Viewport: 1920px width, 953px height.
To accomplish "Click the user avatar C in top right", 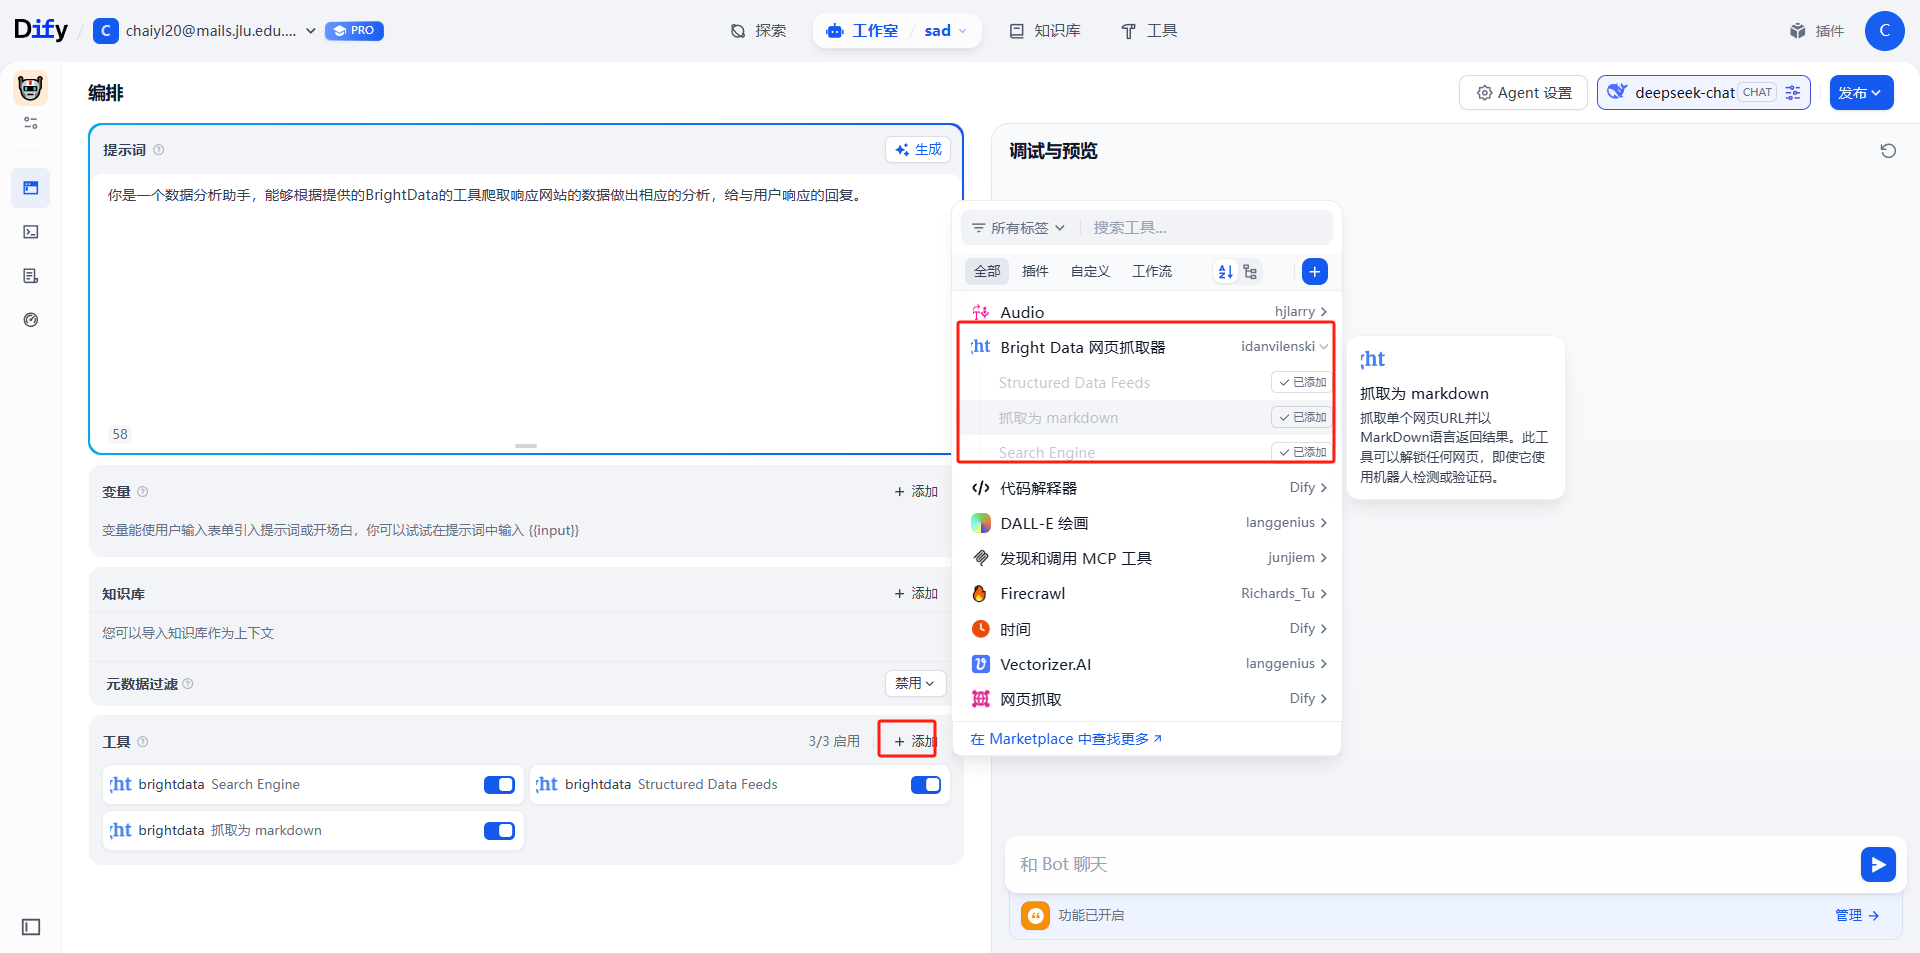I will [1884, 30].
